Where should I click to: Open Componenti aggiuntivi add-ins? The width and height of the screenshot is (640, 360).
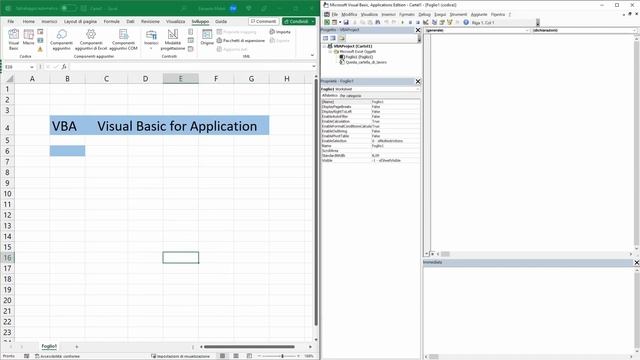[x=61, y=40]
